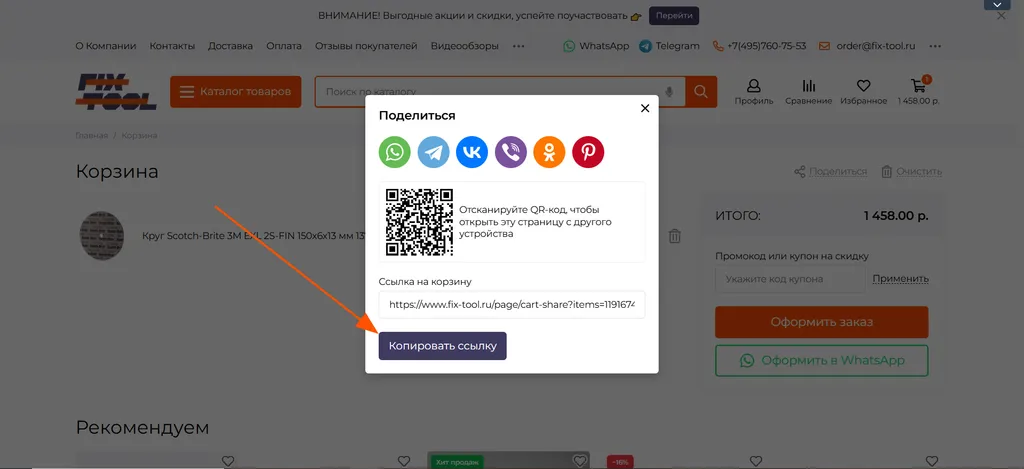Click the Перейти button in the banner
Screen dimensions: 1024x469
[674, 16]
